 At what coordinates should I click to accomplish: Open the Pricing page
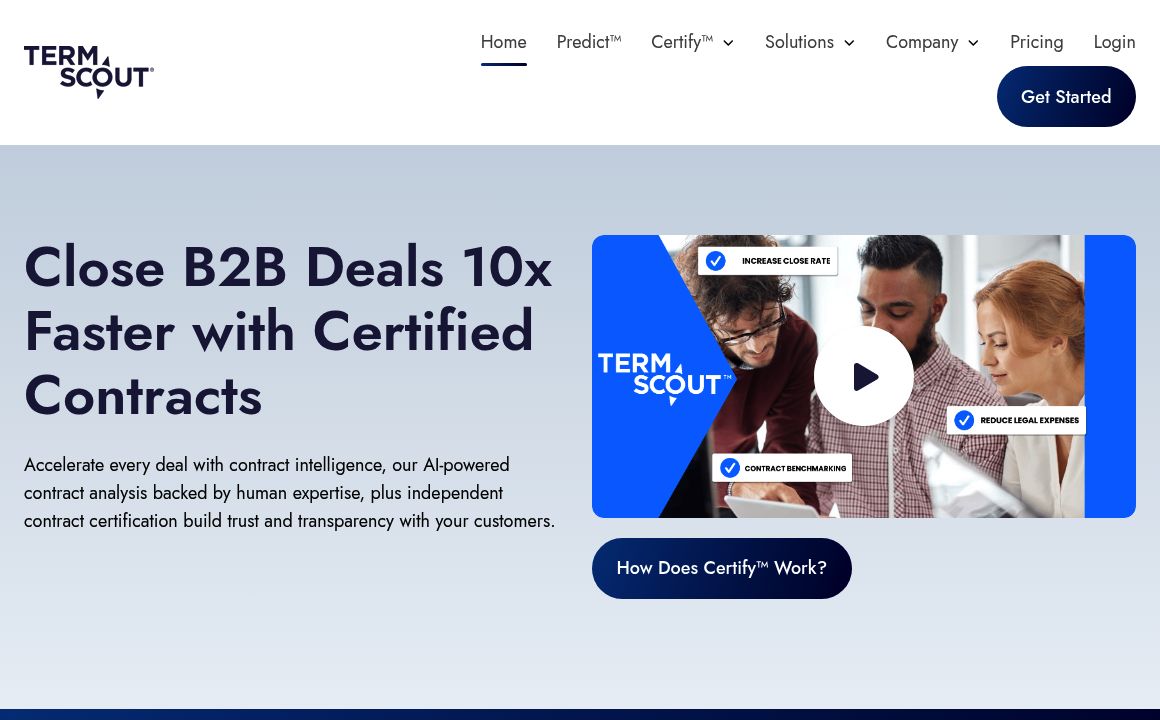click(1036, 42)
